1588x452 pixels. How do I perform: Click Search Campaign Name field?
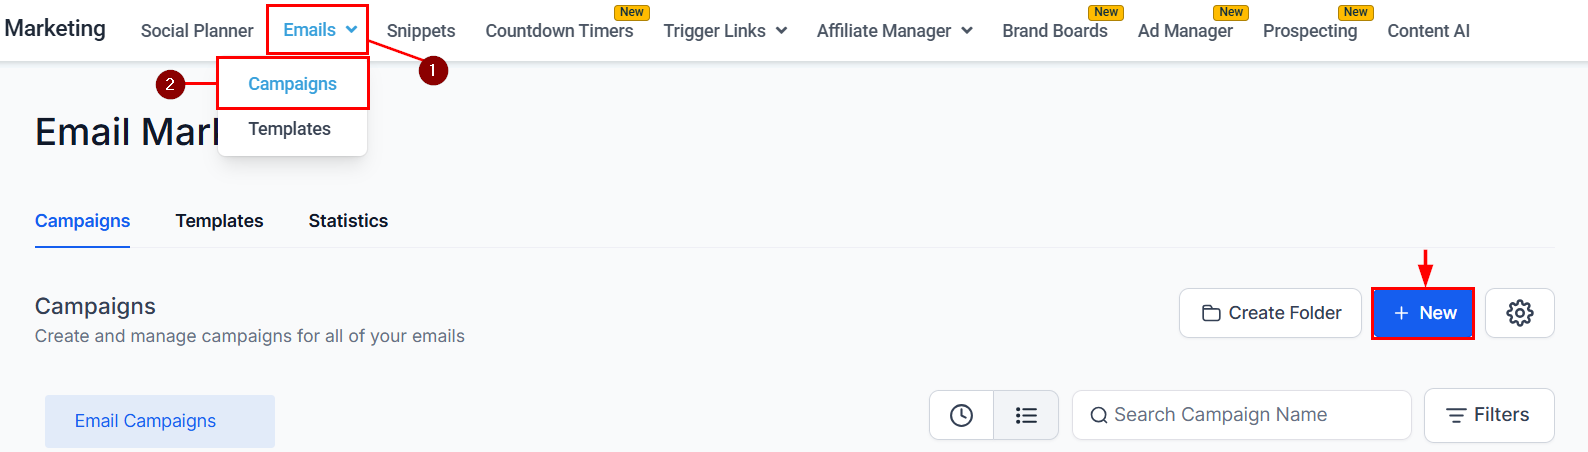pos(1242,415)
